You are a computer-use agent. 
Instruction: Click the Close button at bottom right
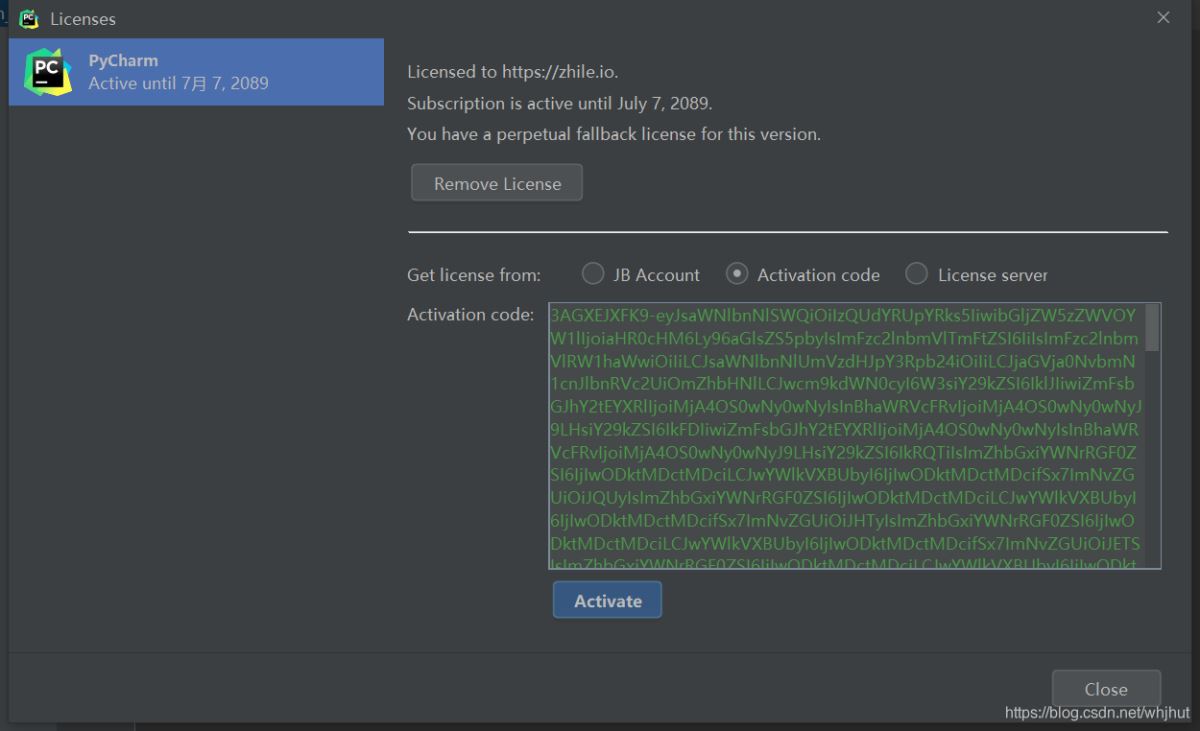coord(1105,689)
